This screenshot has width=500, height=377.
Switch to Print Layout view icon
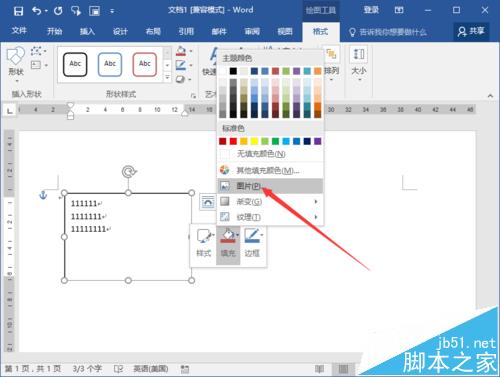[x=343, y=369]
